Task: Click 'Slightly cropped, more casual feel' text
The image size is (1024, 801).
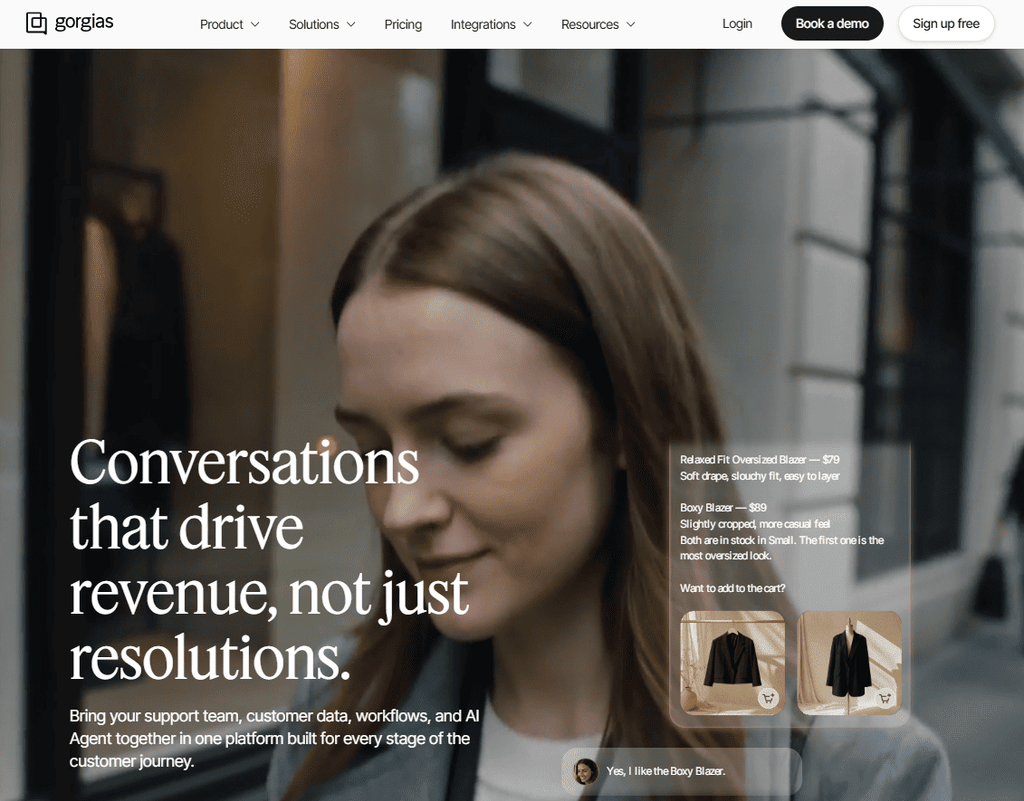Action: tap(755, 524)
